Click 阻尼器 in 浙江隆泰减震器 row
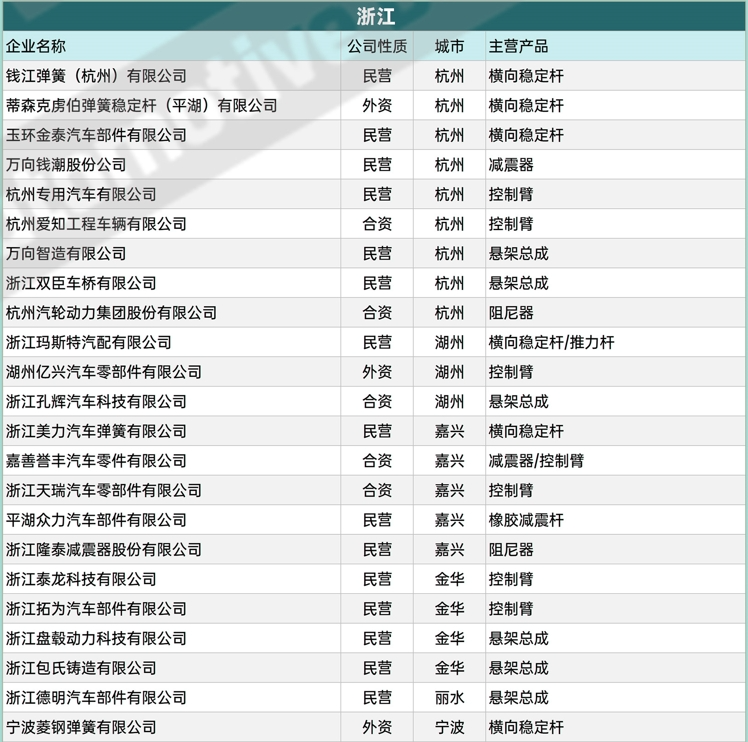The width and height of the screenshot is (748, 742). point(510,549)
